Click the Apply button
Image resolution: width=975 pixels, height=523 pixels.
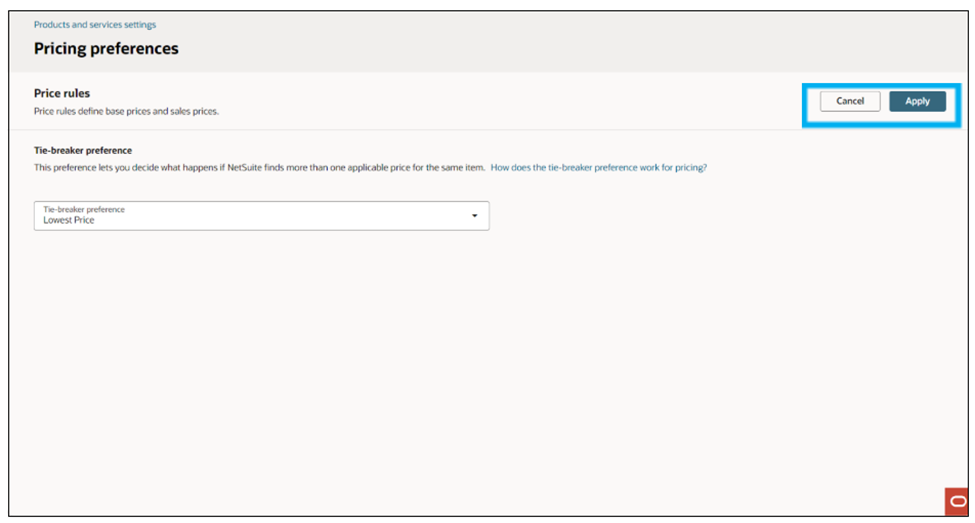click(x=917, y=101)
